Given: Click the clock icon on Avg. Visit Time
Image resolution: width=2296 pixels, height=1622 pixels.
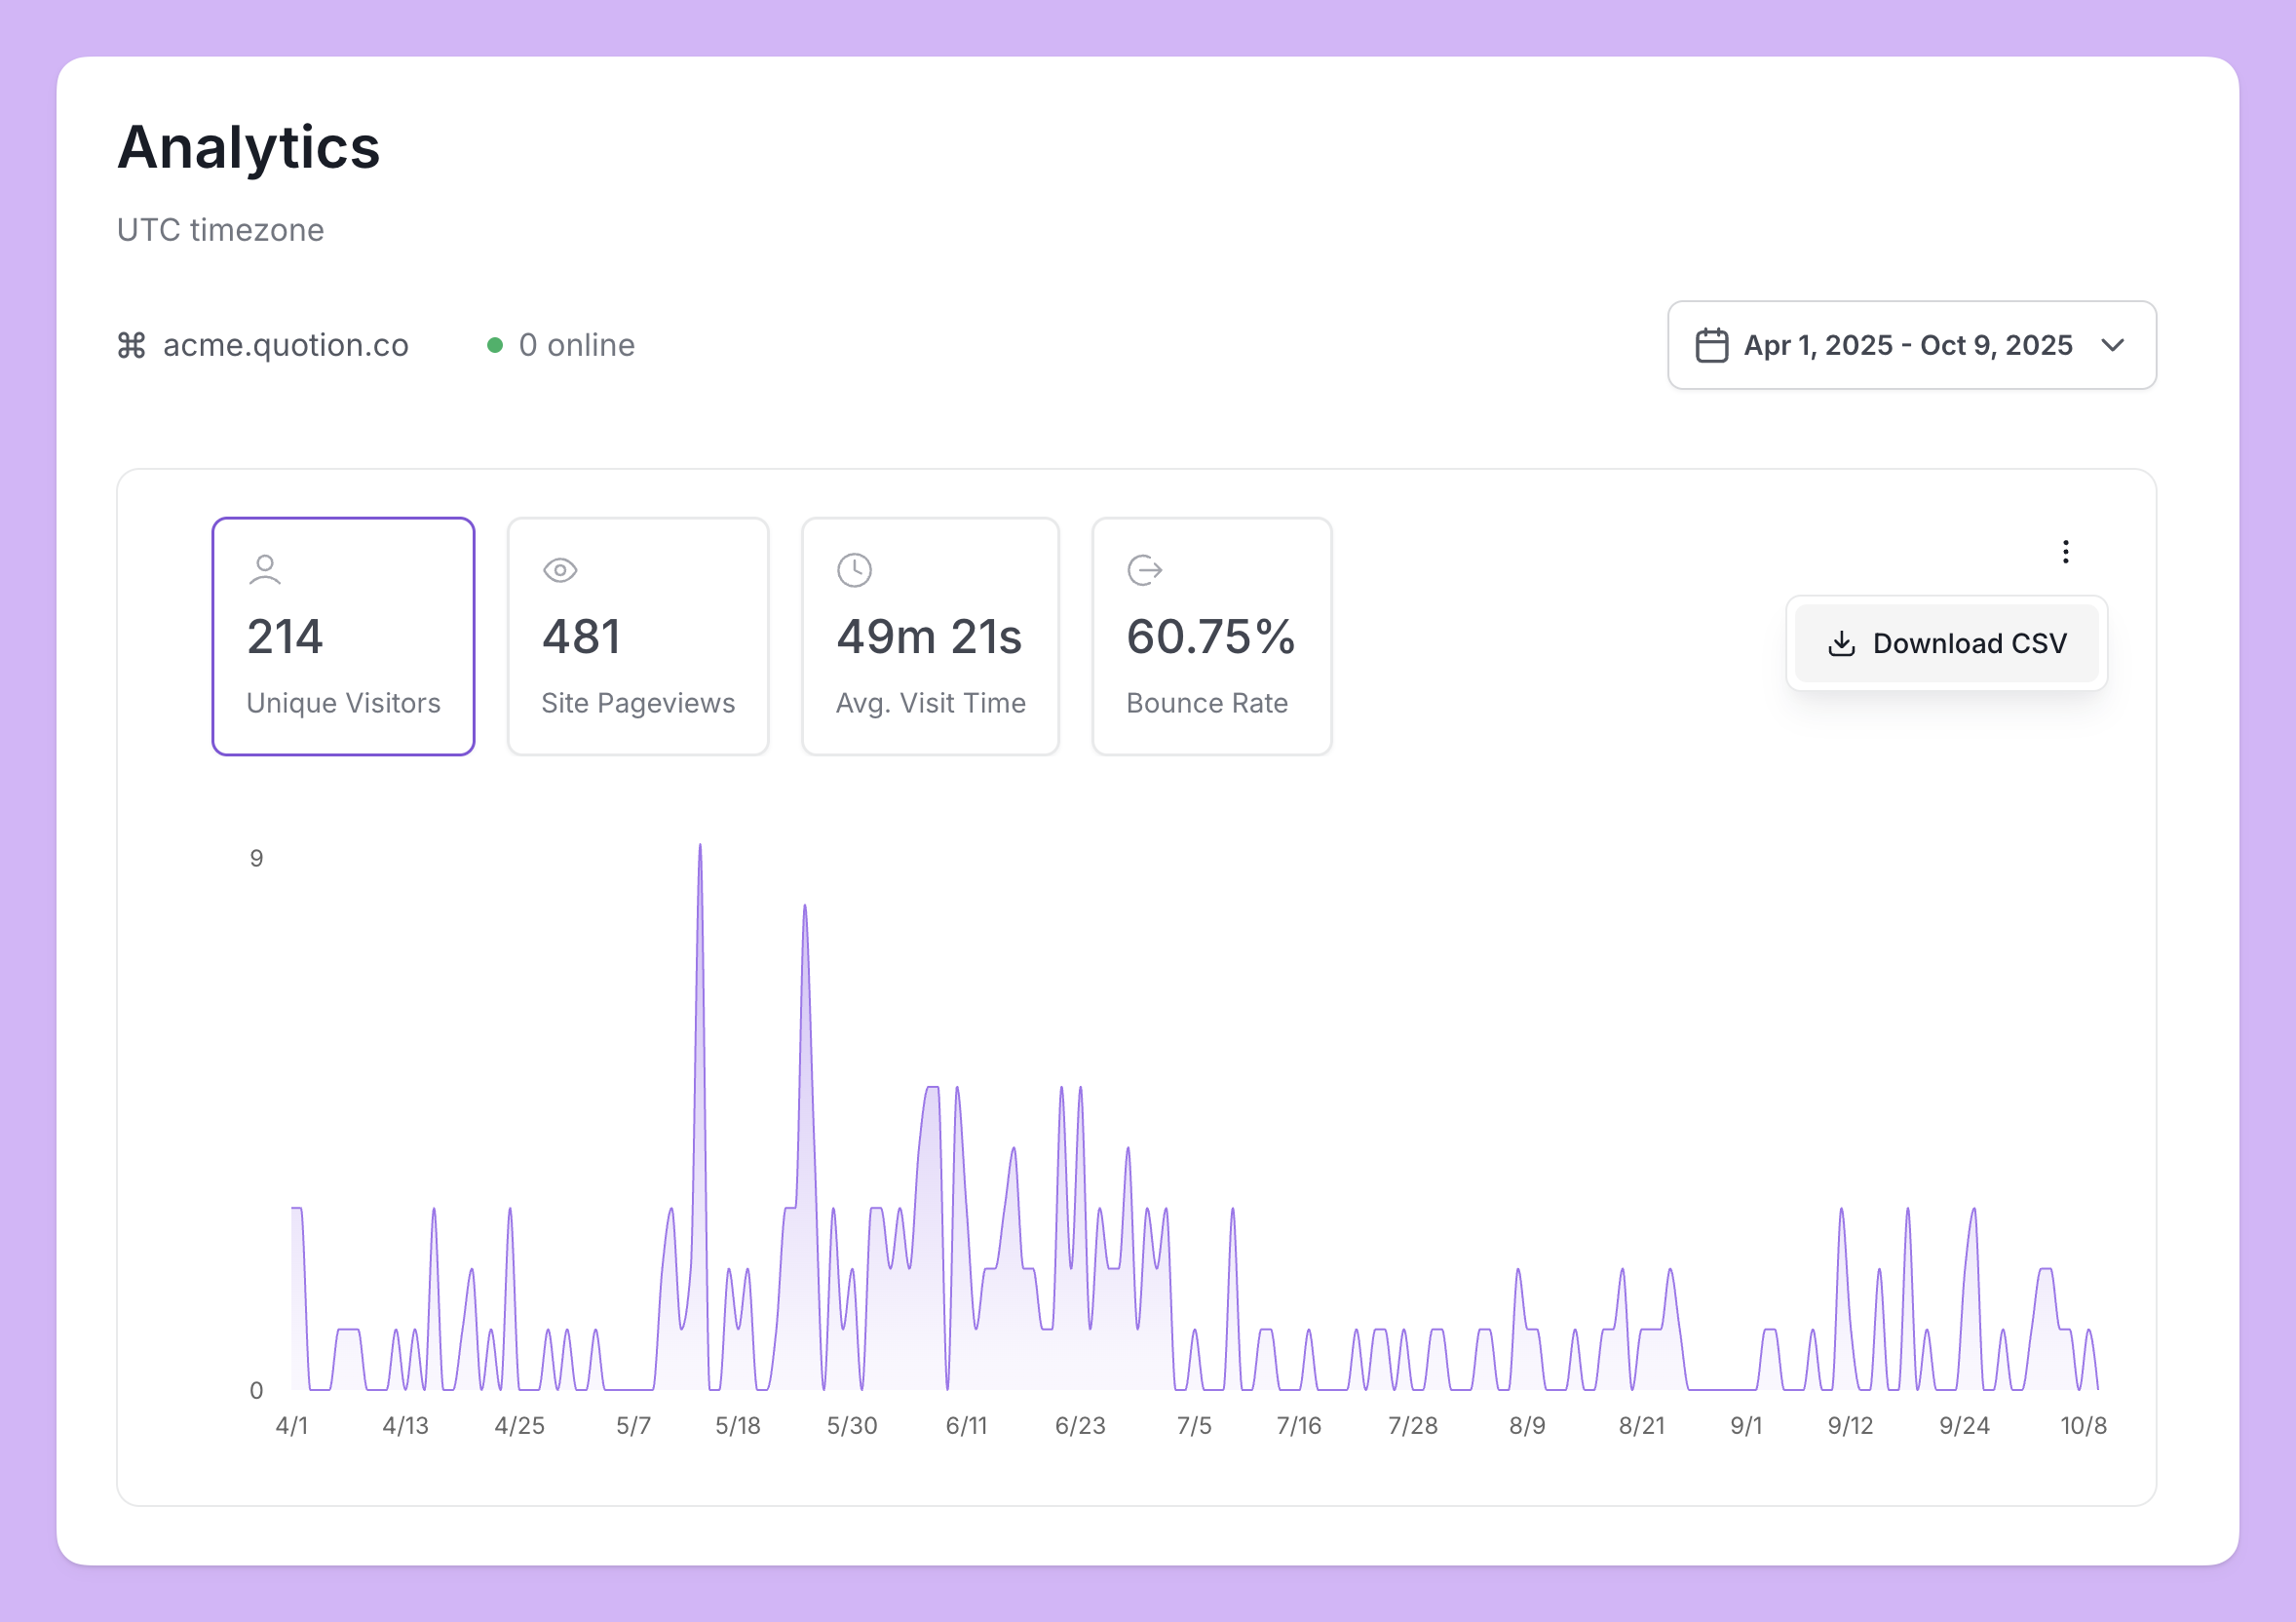Looking at the screenshot, I should pos(854,570).
